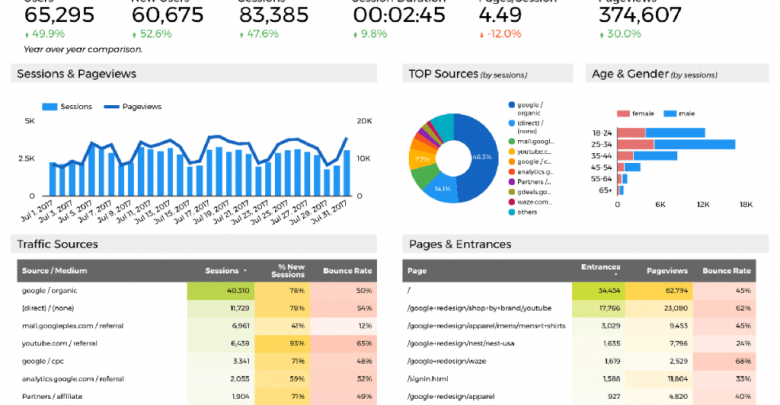The height and width of the screenshot is (405, 780).
Task: Click the 48.3% slice of the donut chart
Action: coord(485,157)
